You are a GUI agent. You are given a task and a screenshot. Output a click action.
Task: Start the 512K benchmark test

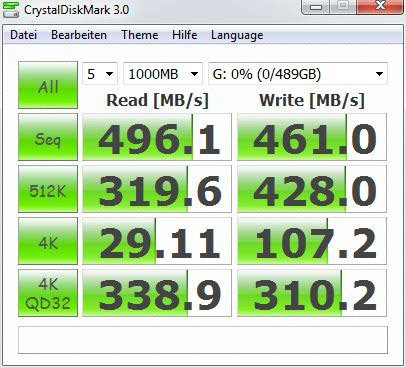click(48, 189)
